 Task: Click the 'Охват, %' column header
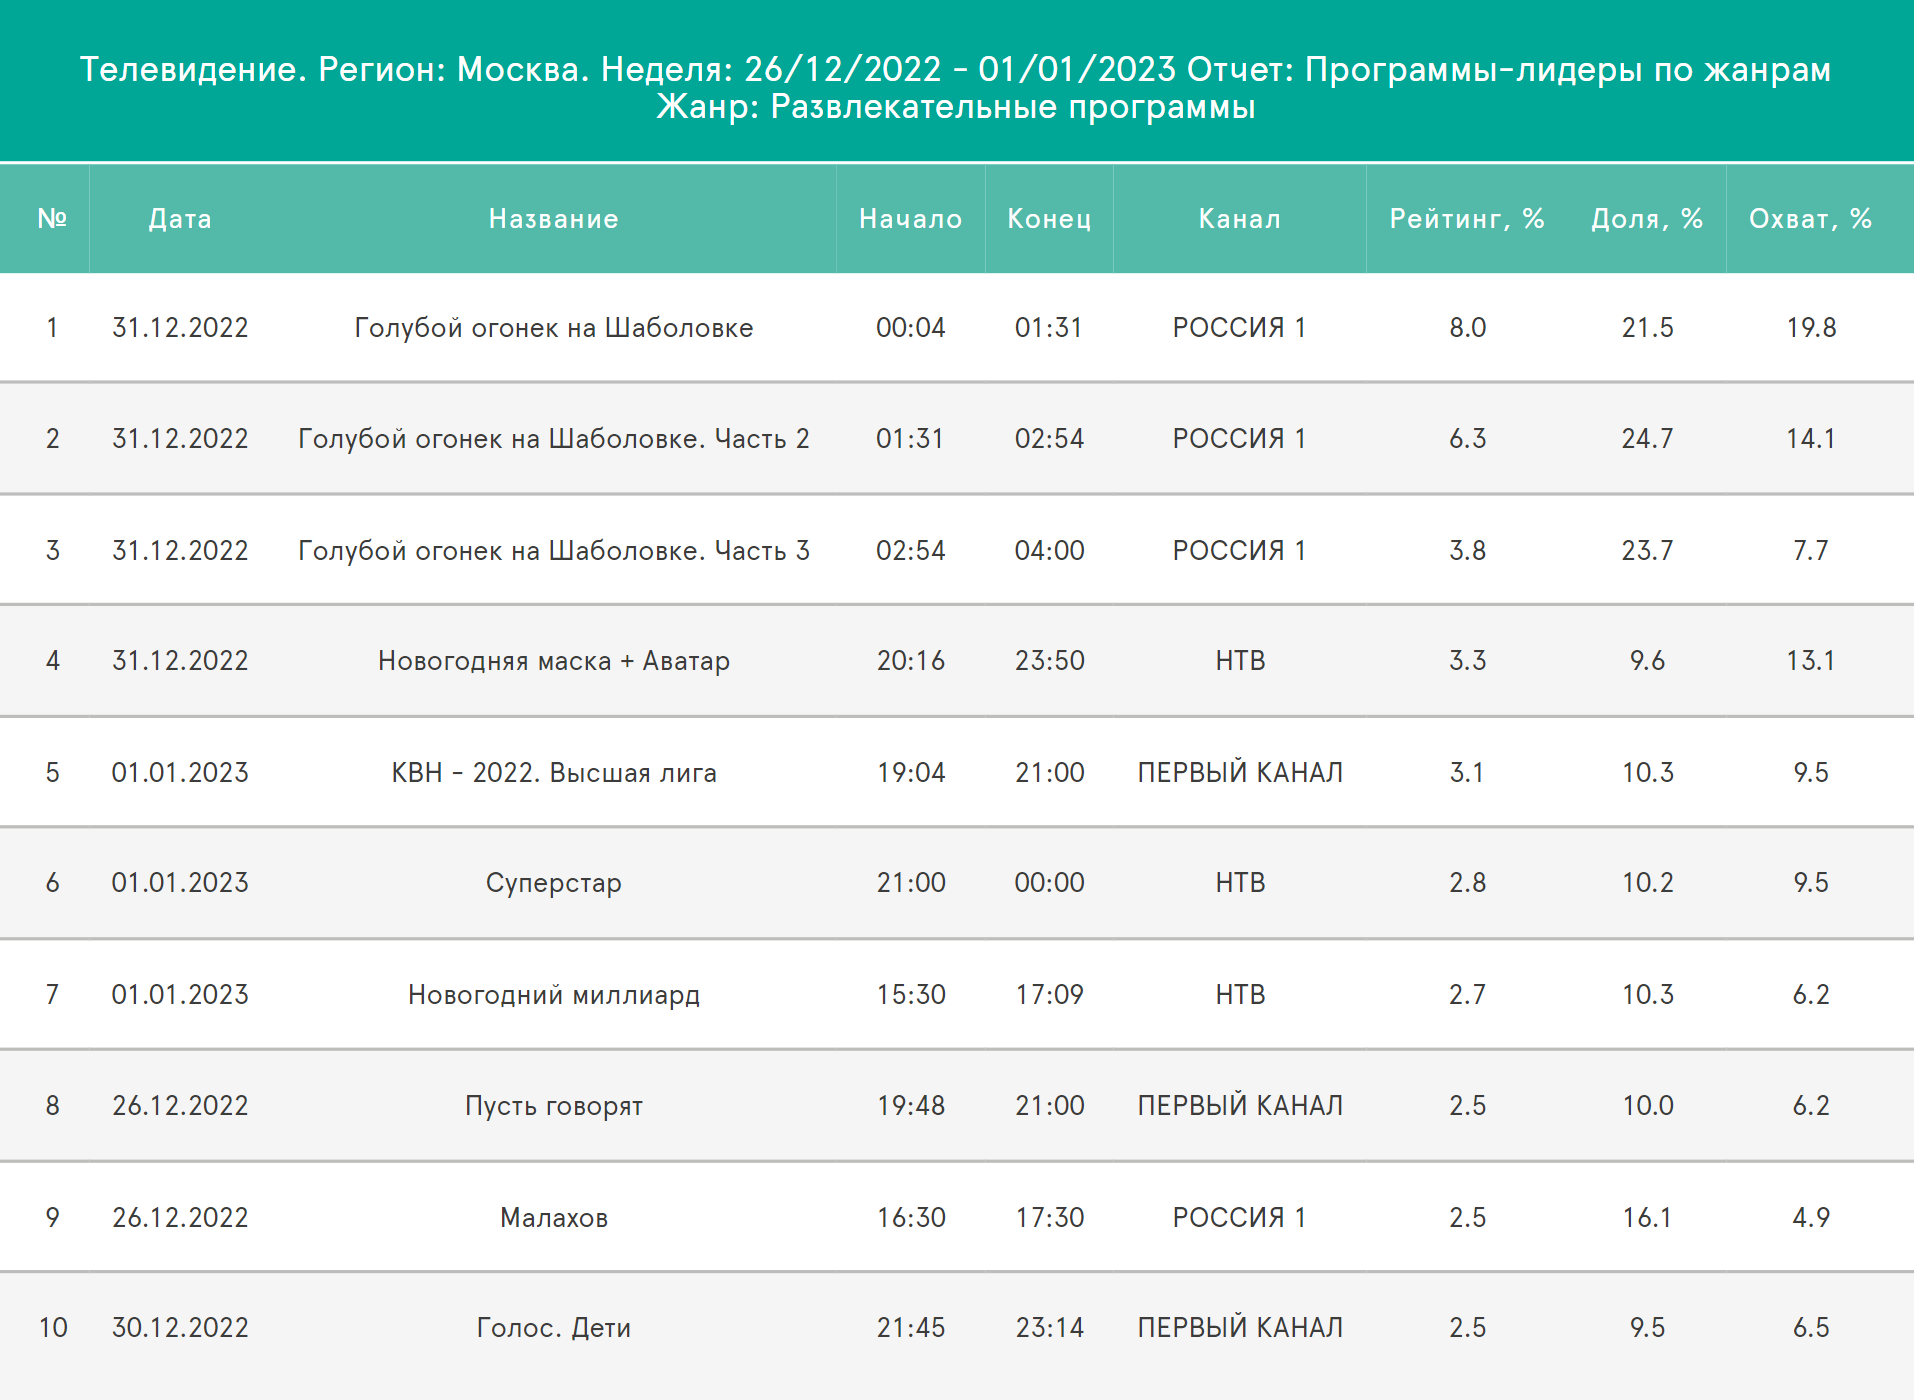1810,219
